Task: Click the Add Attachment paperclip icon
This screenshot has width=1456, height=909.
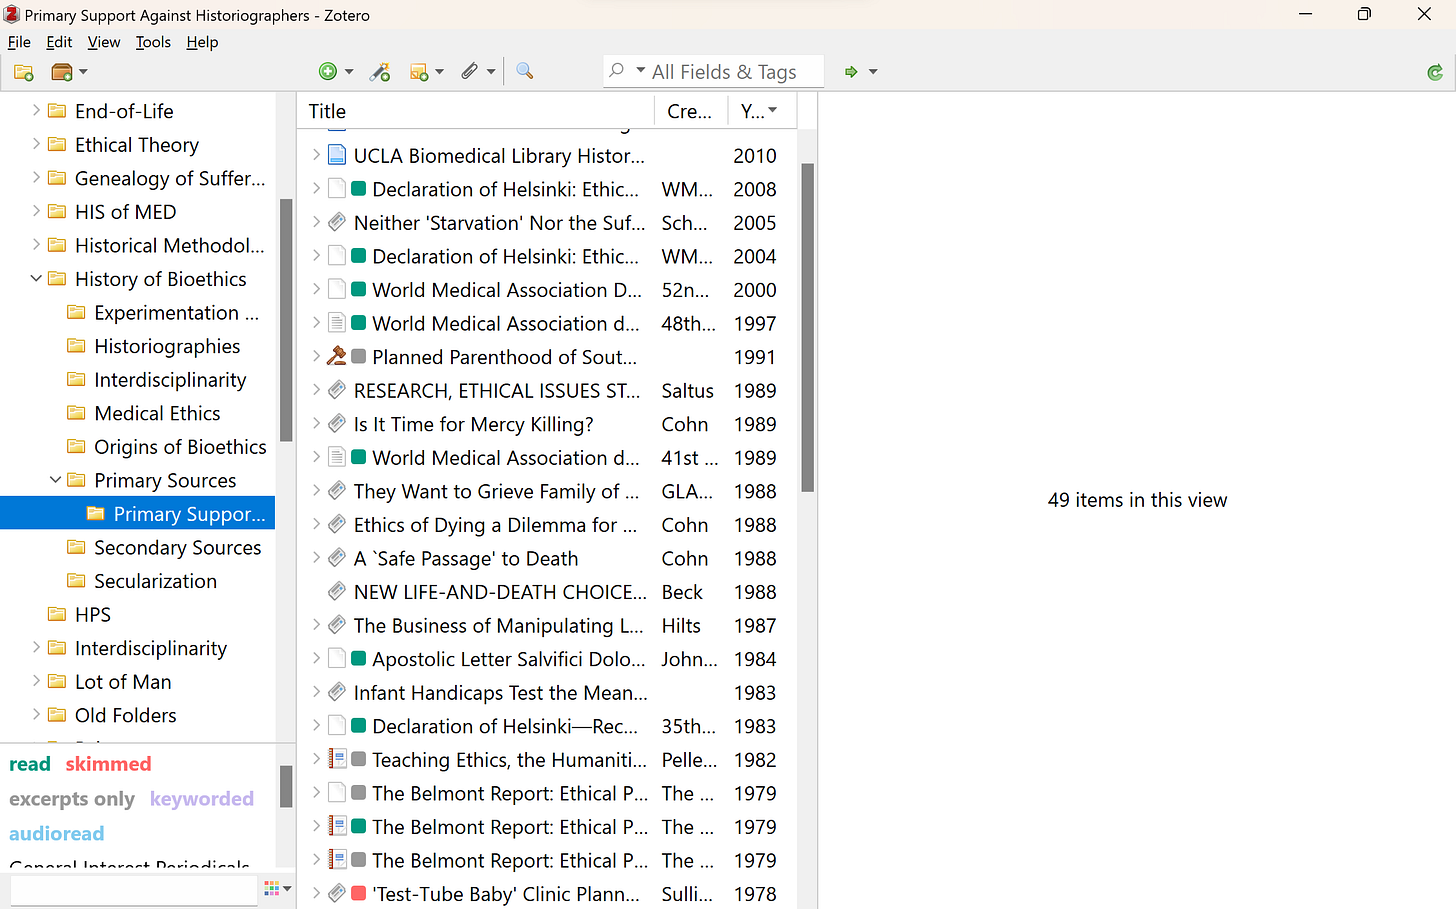Action: coord(469,72)
